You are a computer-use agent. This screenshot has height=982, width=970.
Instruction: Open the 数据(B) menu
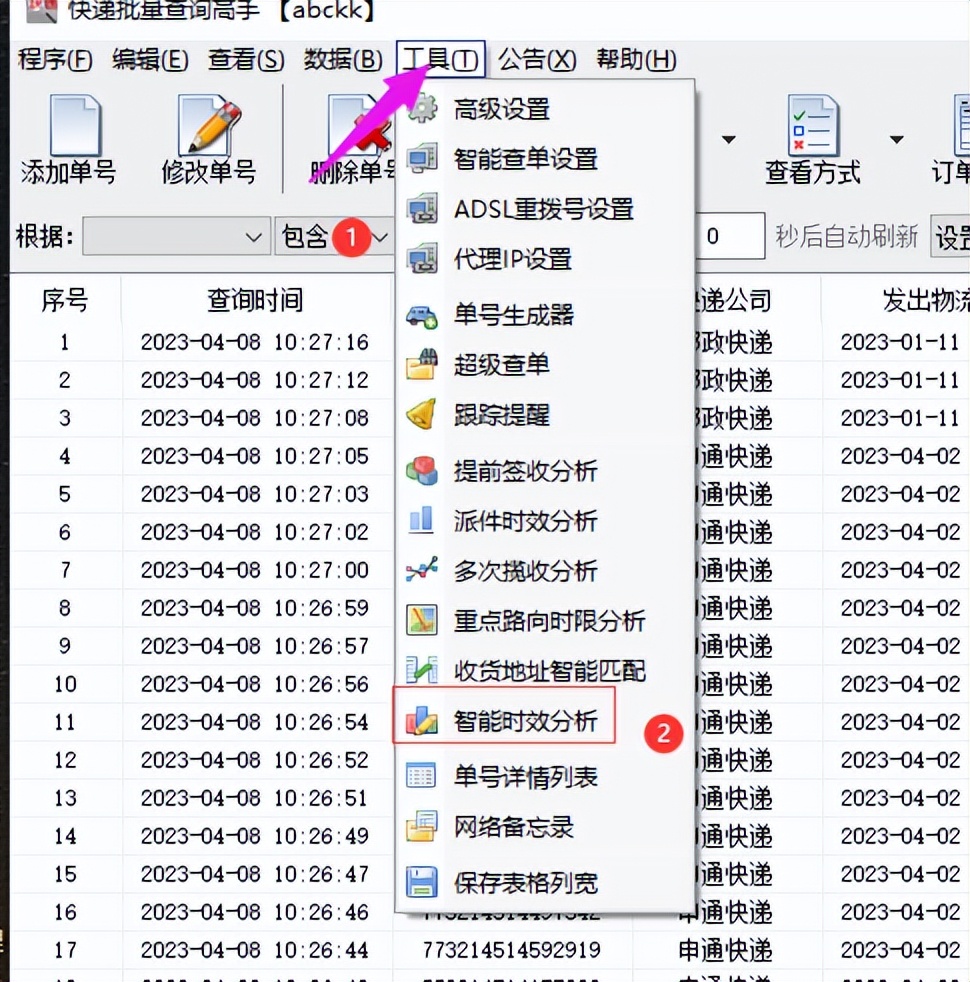coord(343,59)
